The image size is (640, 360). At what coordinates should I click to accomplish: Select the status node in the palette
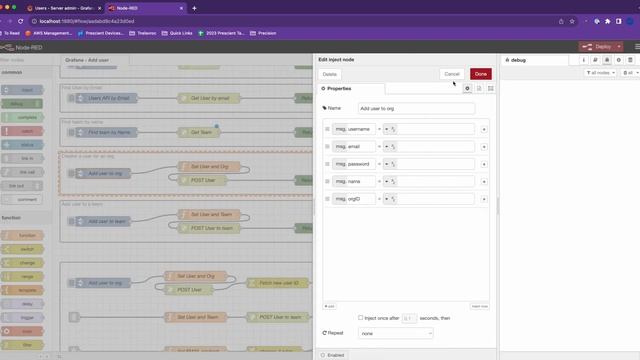coord(22,145)
